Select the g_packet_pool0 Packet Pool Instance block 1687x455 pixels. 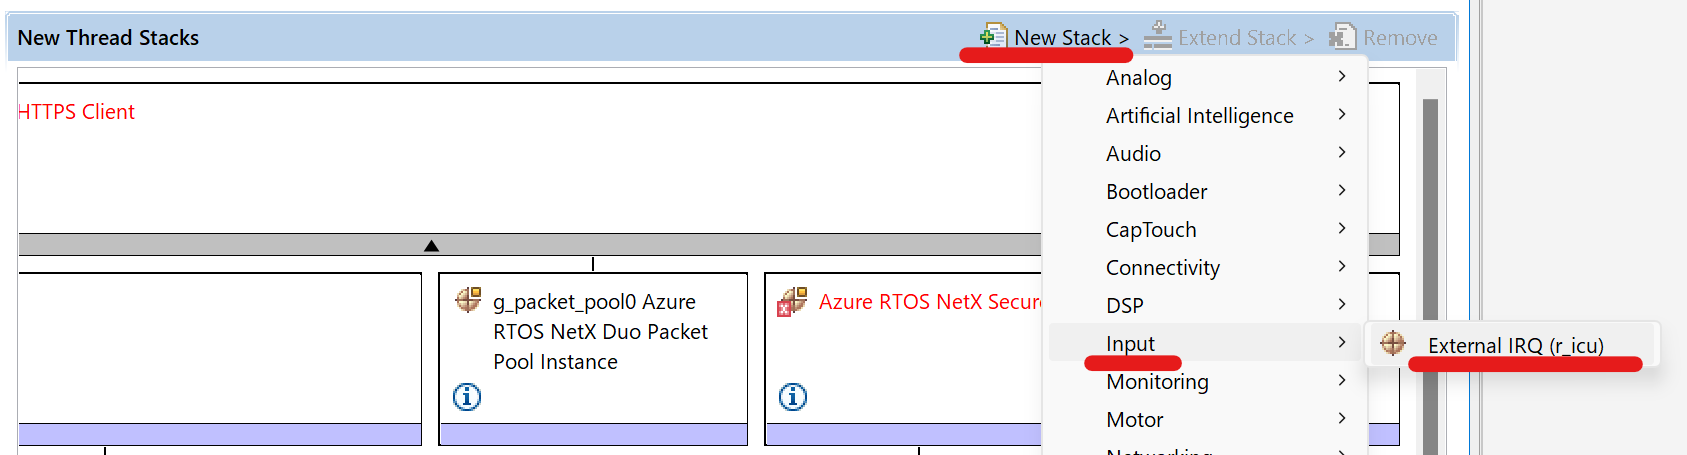[x=593, y=358]
